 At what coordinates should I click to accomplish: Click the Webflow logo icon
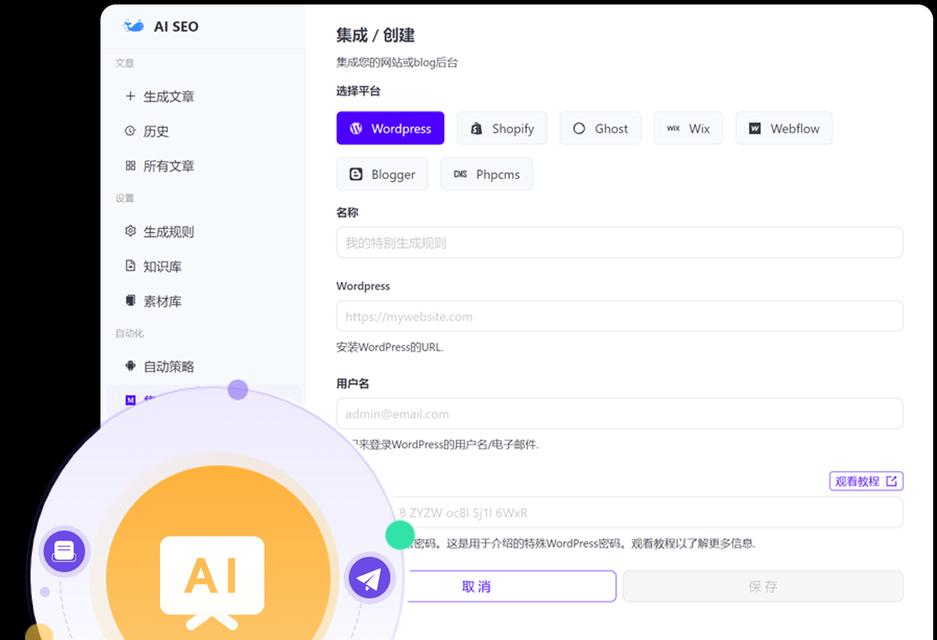pyautogui.click(x=755, y=128)
